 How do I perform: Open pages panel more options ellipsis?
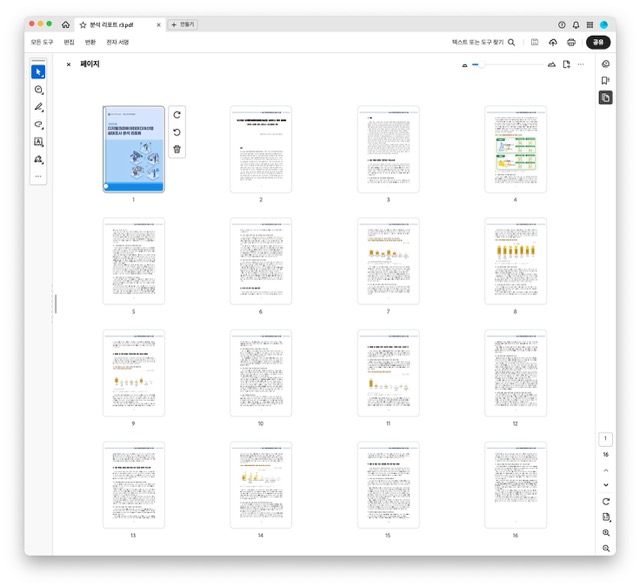[x=581, y=64]
